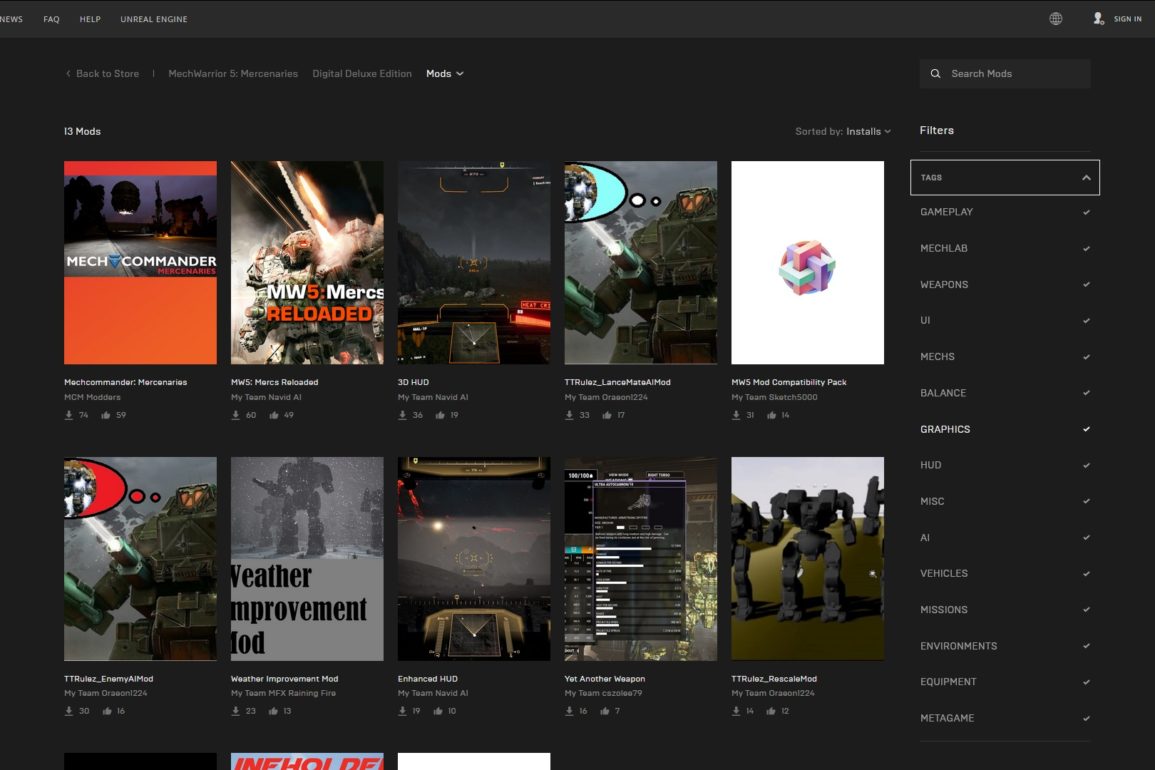
Task: Toggle the VEHICLES tag filter
Action: 1005,573
